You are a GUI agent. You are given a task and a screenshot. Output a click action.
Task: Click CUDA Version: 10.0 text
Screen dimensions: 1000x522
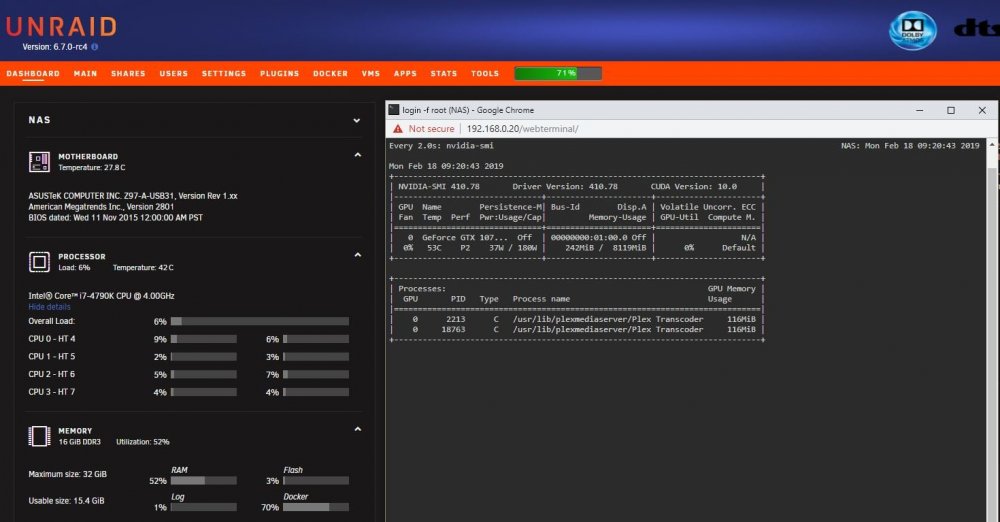(x=693, y=186)
